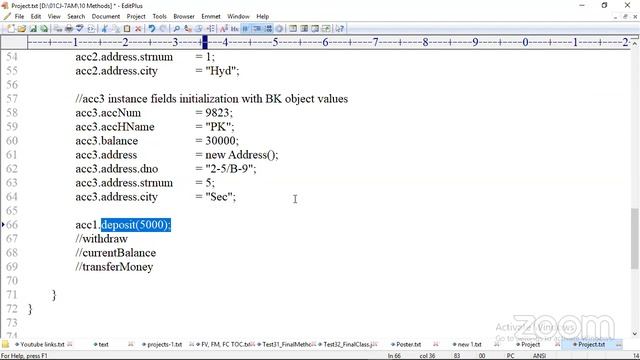Click the Print toolbar icon
Viewport: 640px width, 360px height.
[69, 29]
